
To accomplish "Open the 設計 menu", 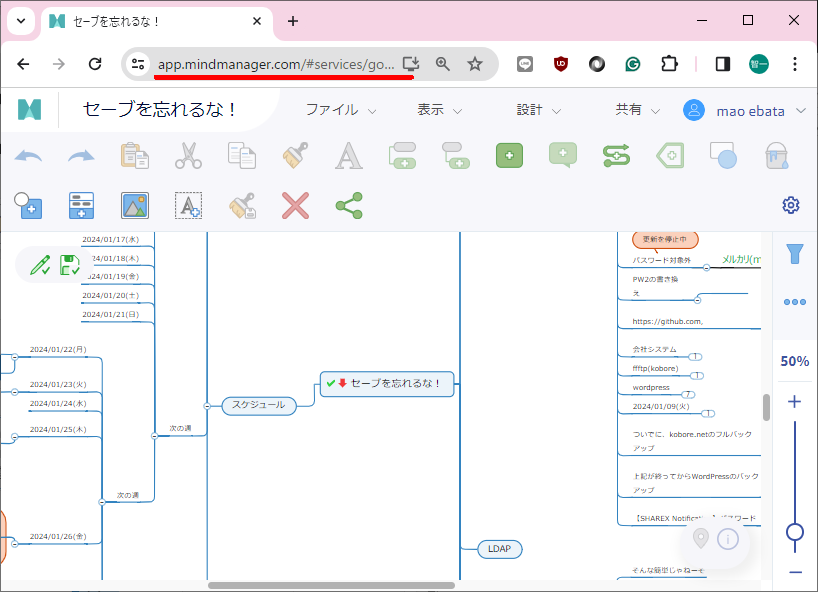I will tap(539, 110).
